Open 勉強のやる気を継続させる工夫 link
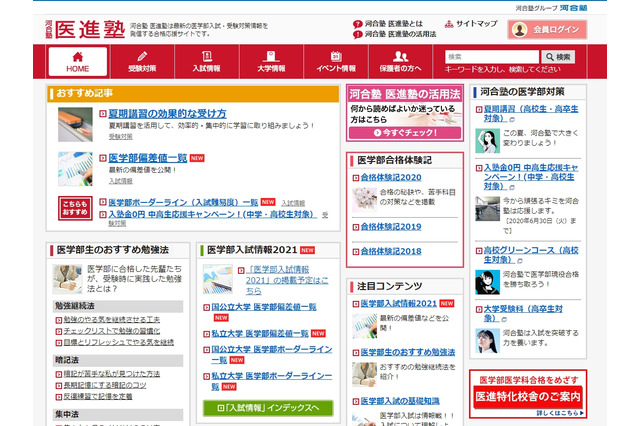Screen dimensions: 640x426 (111, 320)
